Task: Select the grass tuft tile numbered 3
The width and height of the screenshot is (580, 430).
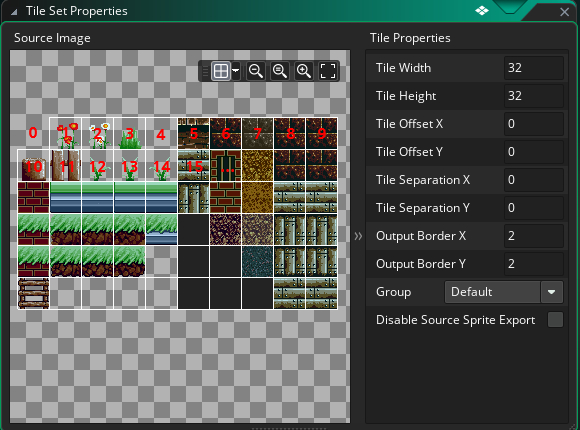Action: pyautogui.click(x=129, y=134)
